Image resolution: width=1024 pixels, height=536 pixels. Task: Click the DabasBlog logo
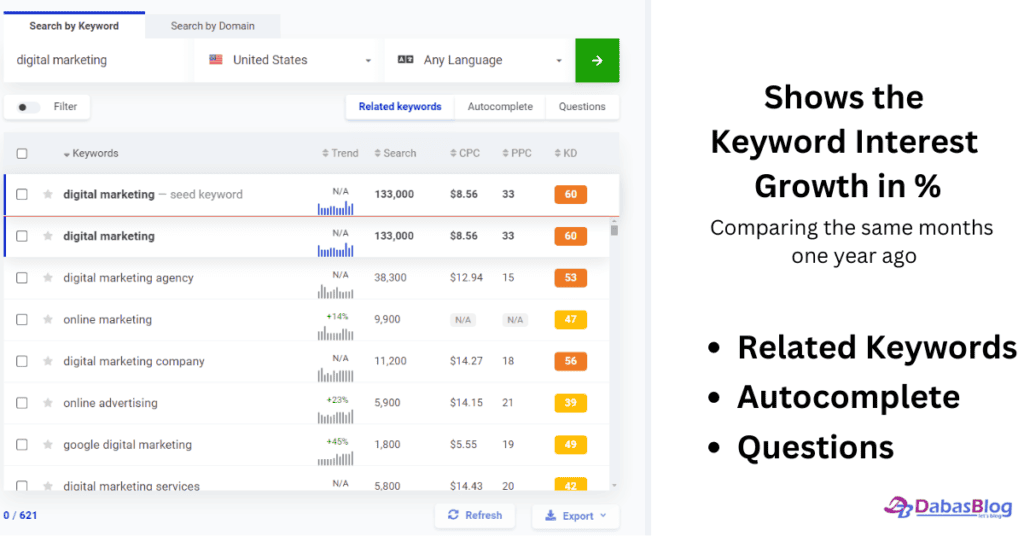[948, 507]
